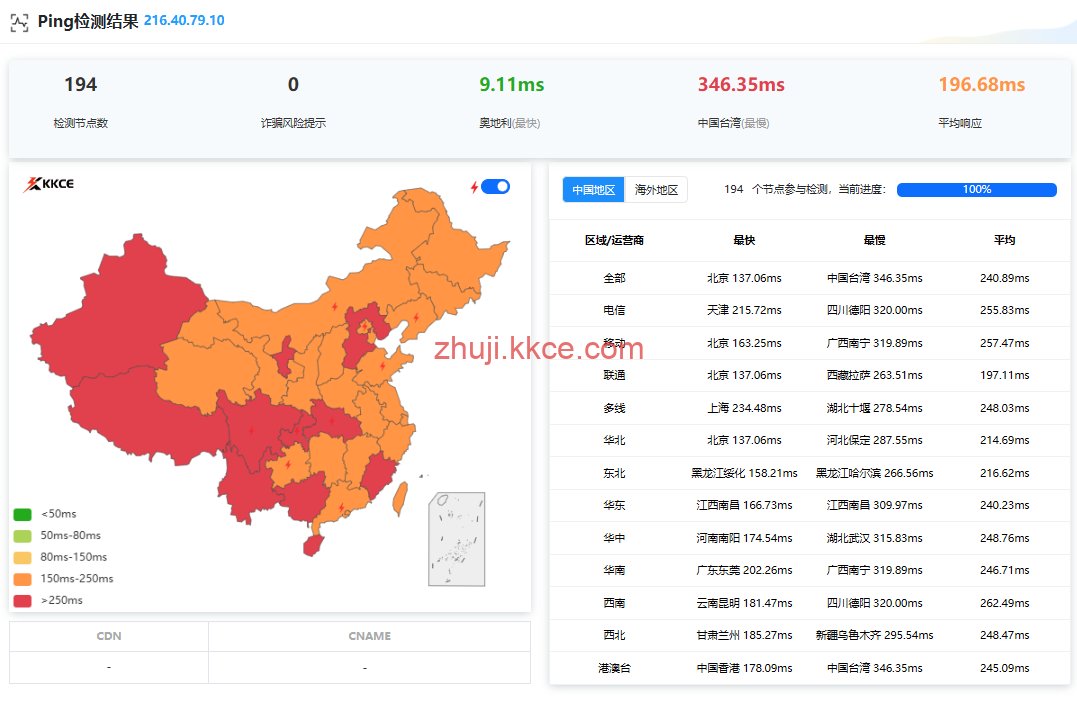The image size is (1077, 702).
Task: Click the green <50ms legend swatch
Action: click(x=22, y=514)
